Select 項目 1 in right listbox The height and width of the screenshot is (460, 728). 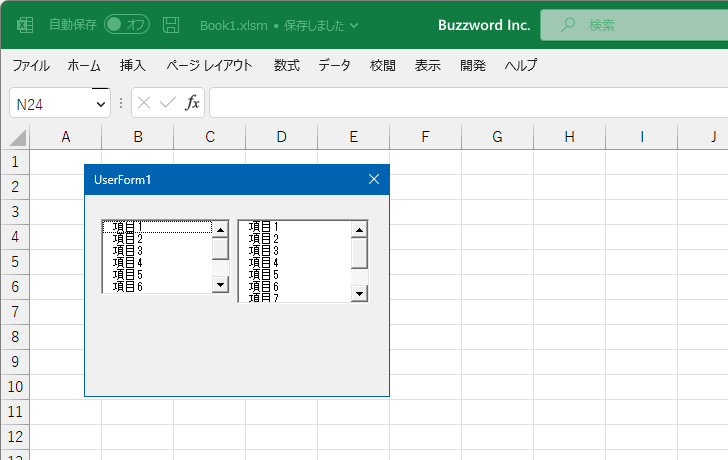coord(295,227)
